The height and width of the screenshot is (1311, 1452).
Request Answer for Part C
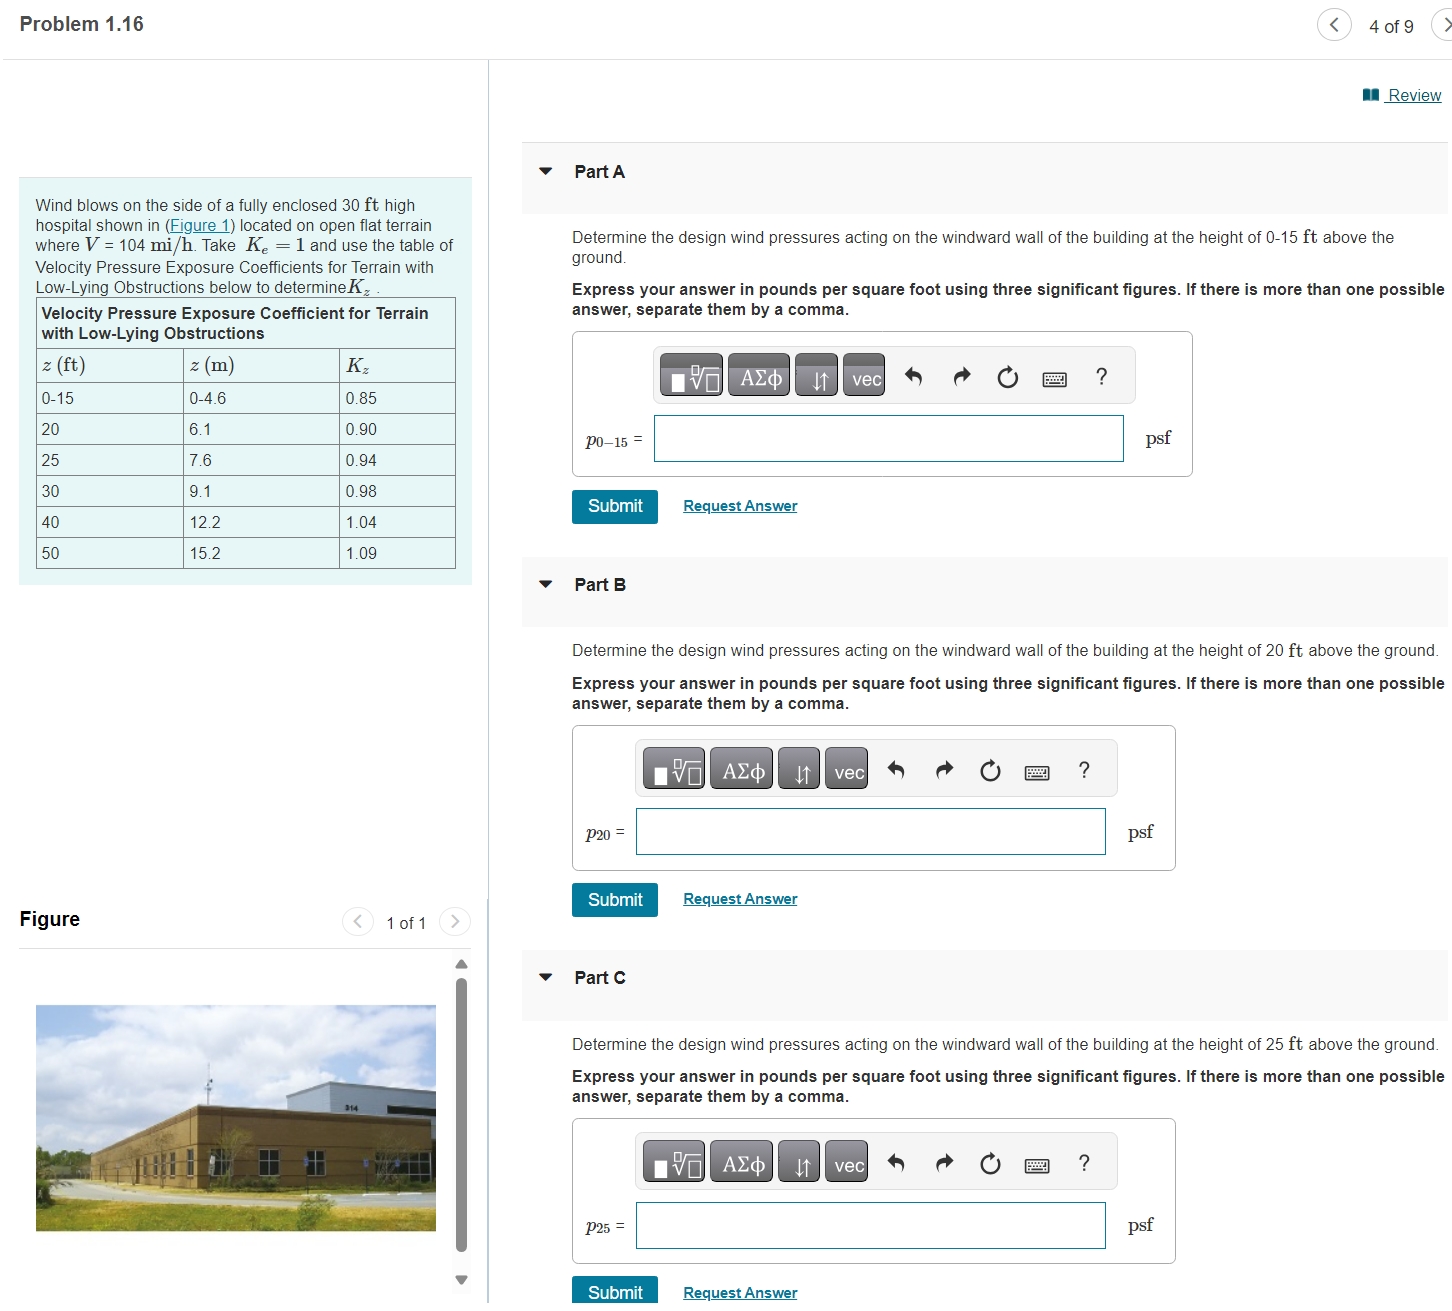point(740,1293)
